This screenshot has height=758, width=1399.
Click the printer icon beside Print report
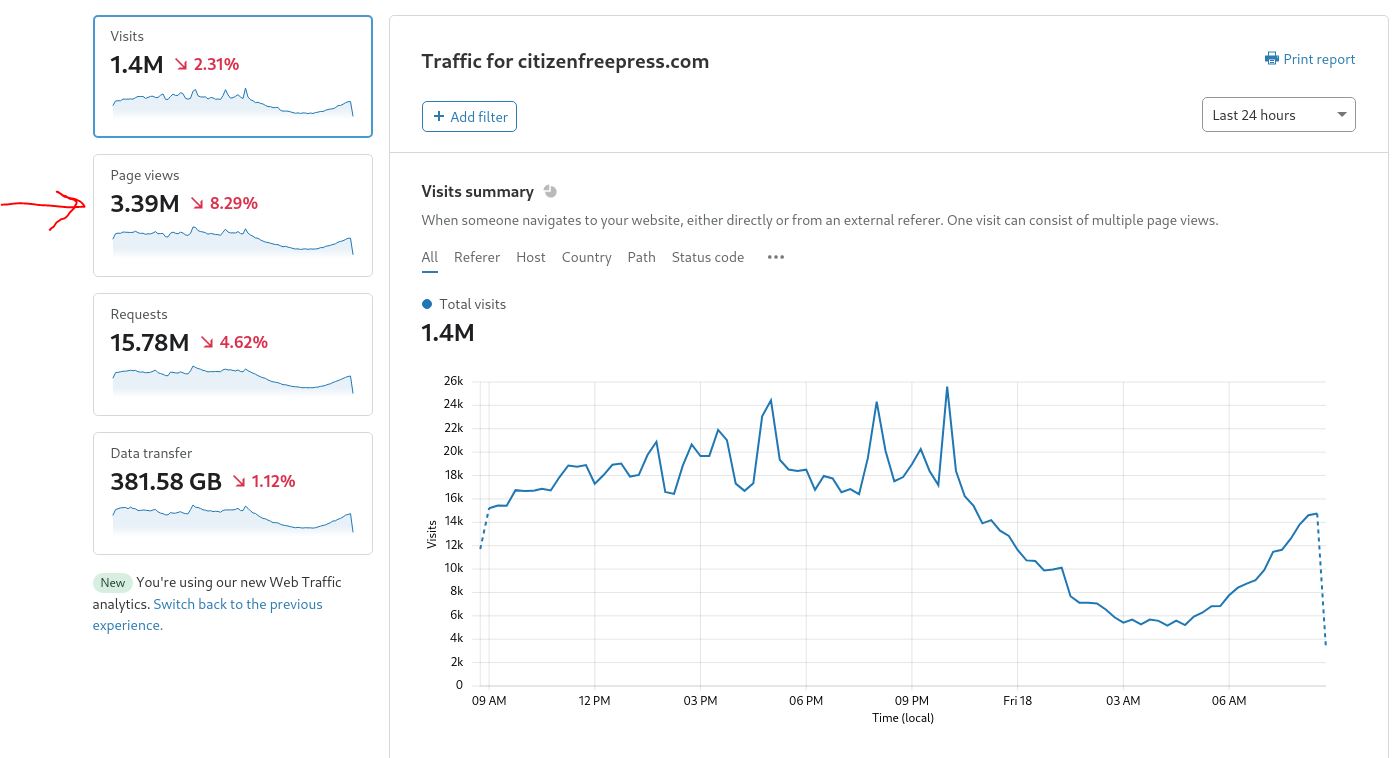coord(1272,59)
